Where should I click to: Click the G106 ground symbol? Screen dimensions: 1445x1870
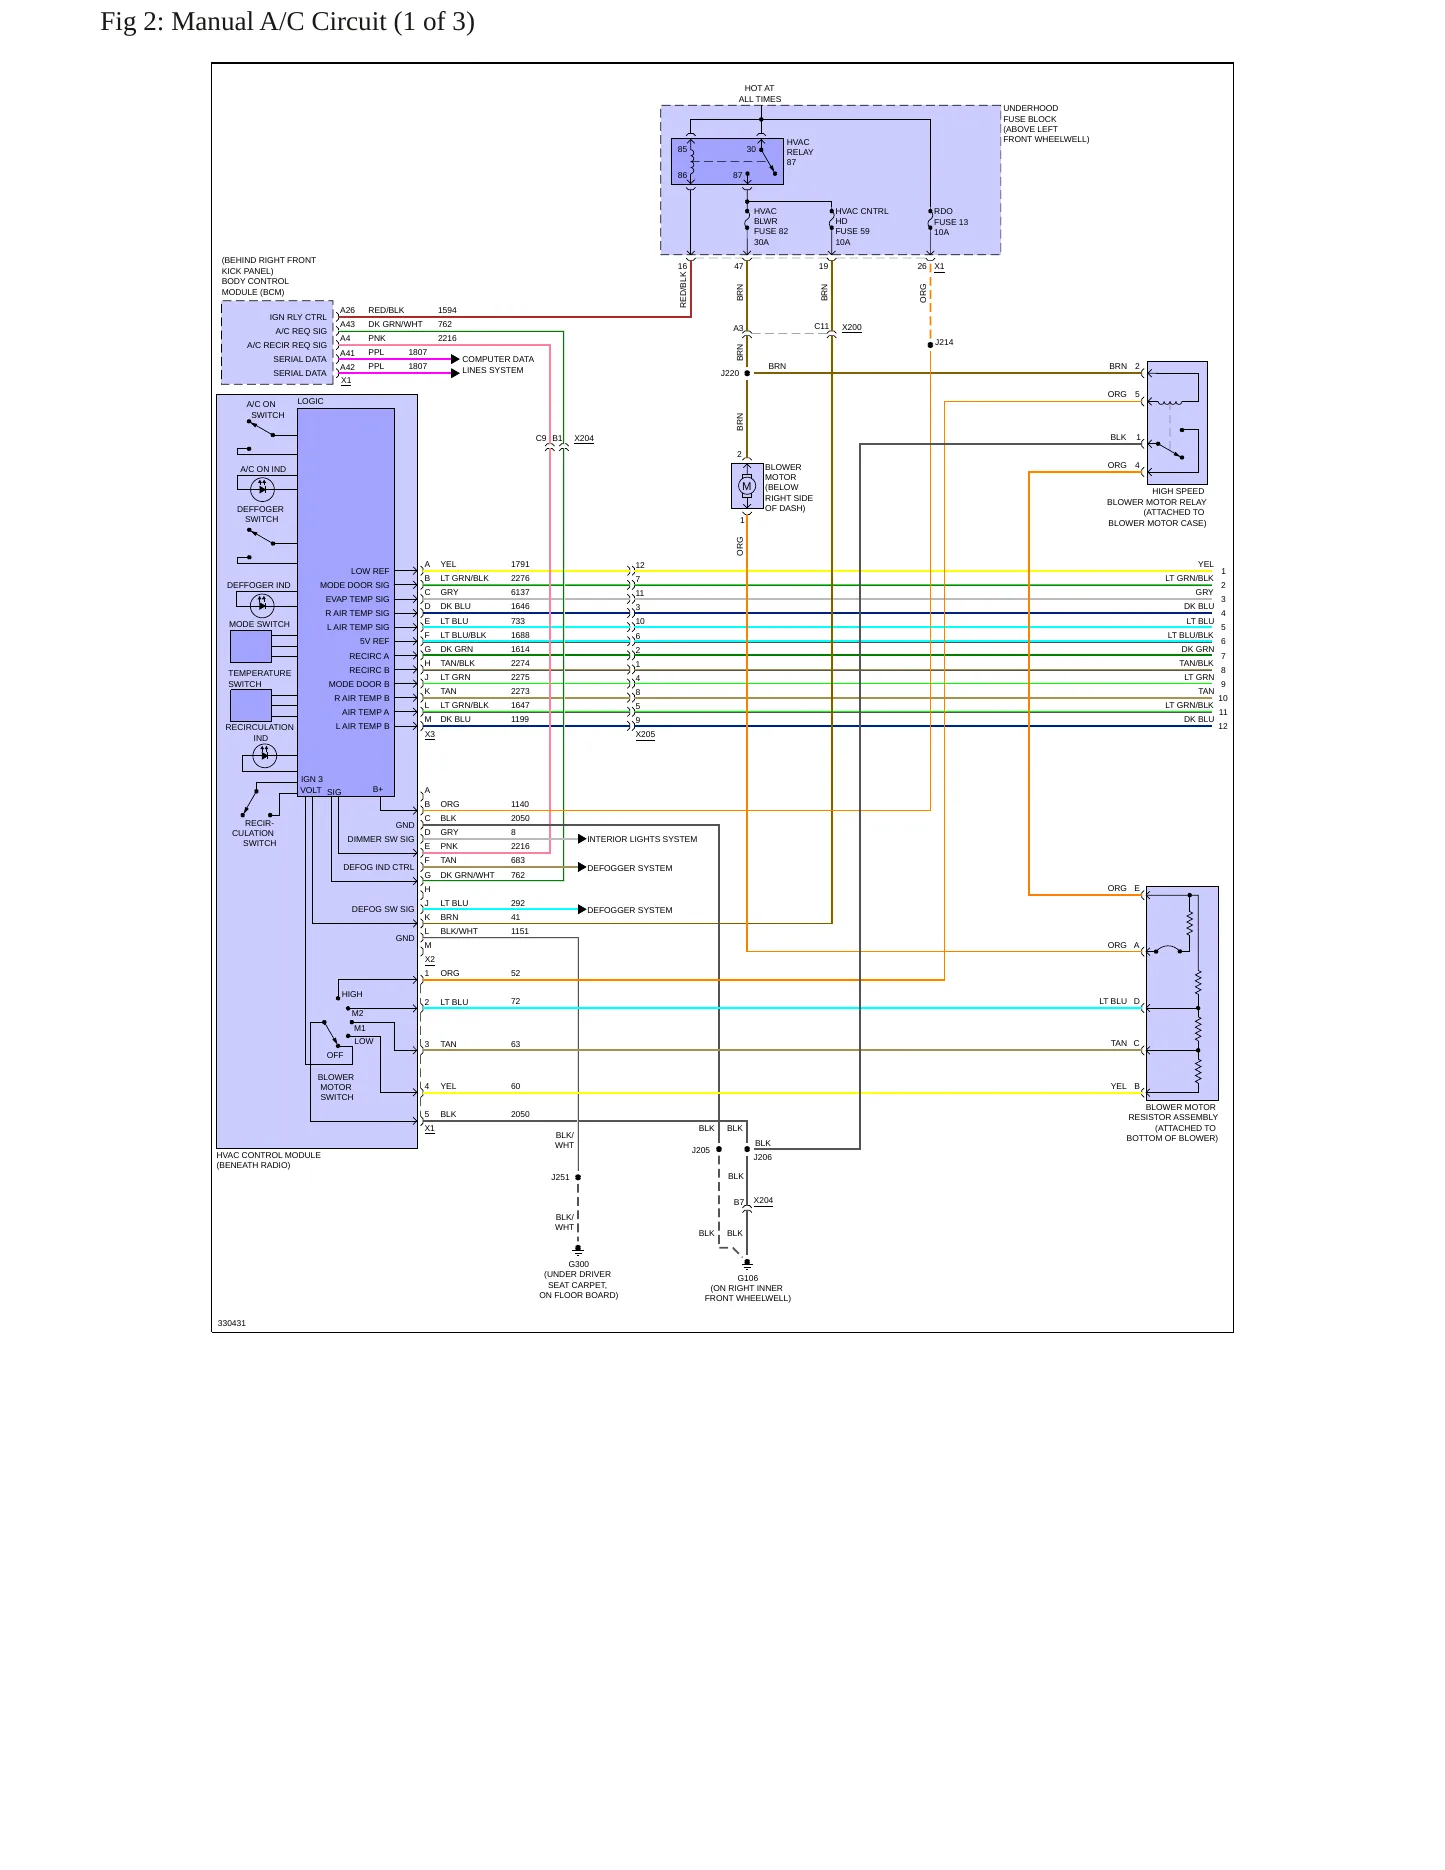747,1264
